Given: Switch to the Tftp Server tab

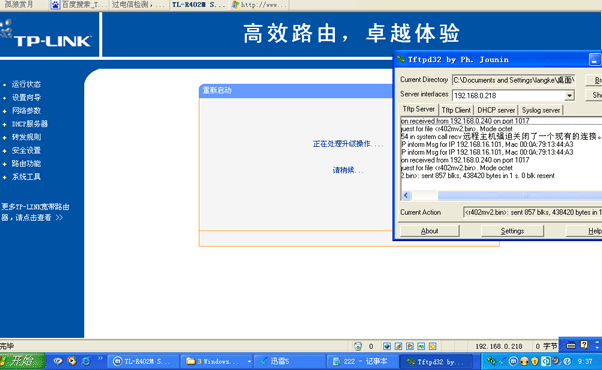Looking at the screenshot, I should [418, 109].
